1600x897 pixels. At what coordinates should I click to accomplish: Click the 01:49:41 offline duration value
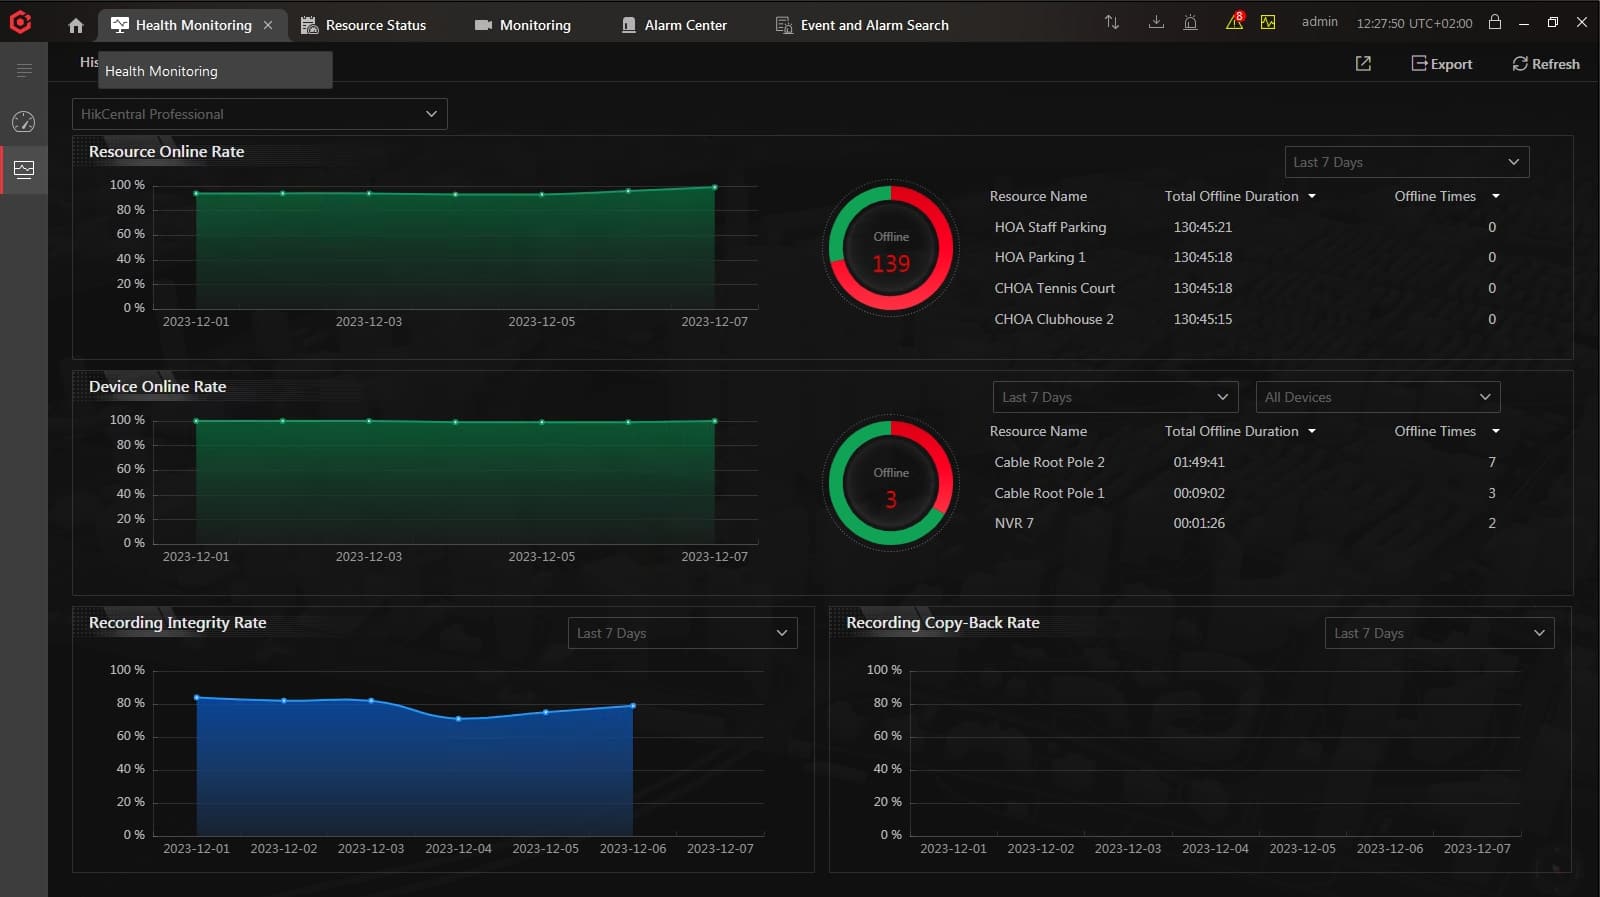click(x=1199, y=462)
